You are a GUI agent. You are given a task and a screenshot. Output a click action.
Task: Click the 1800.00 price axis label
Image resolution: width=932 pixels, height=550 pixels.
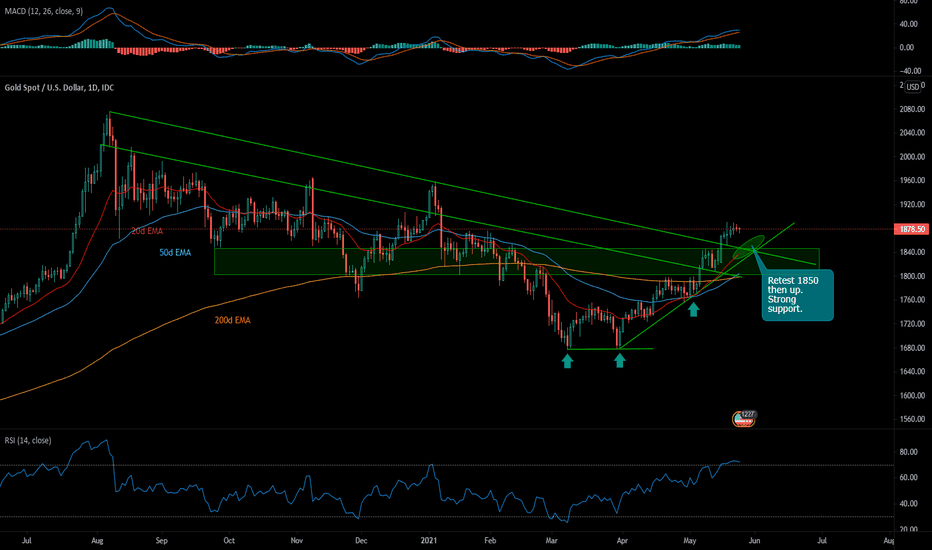pos(912,276)
